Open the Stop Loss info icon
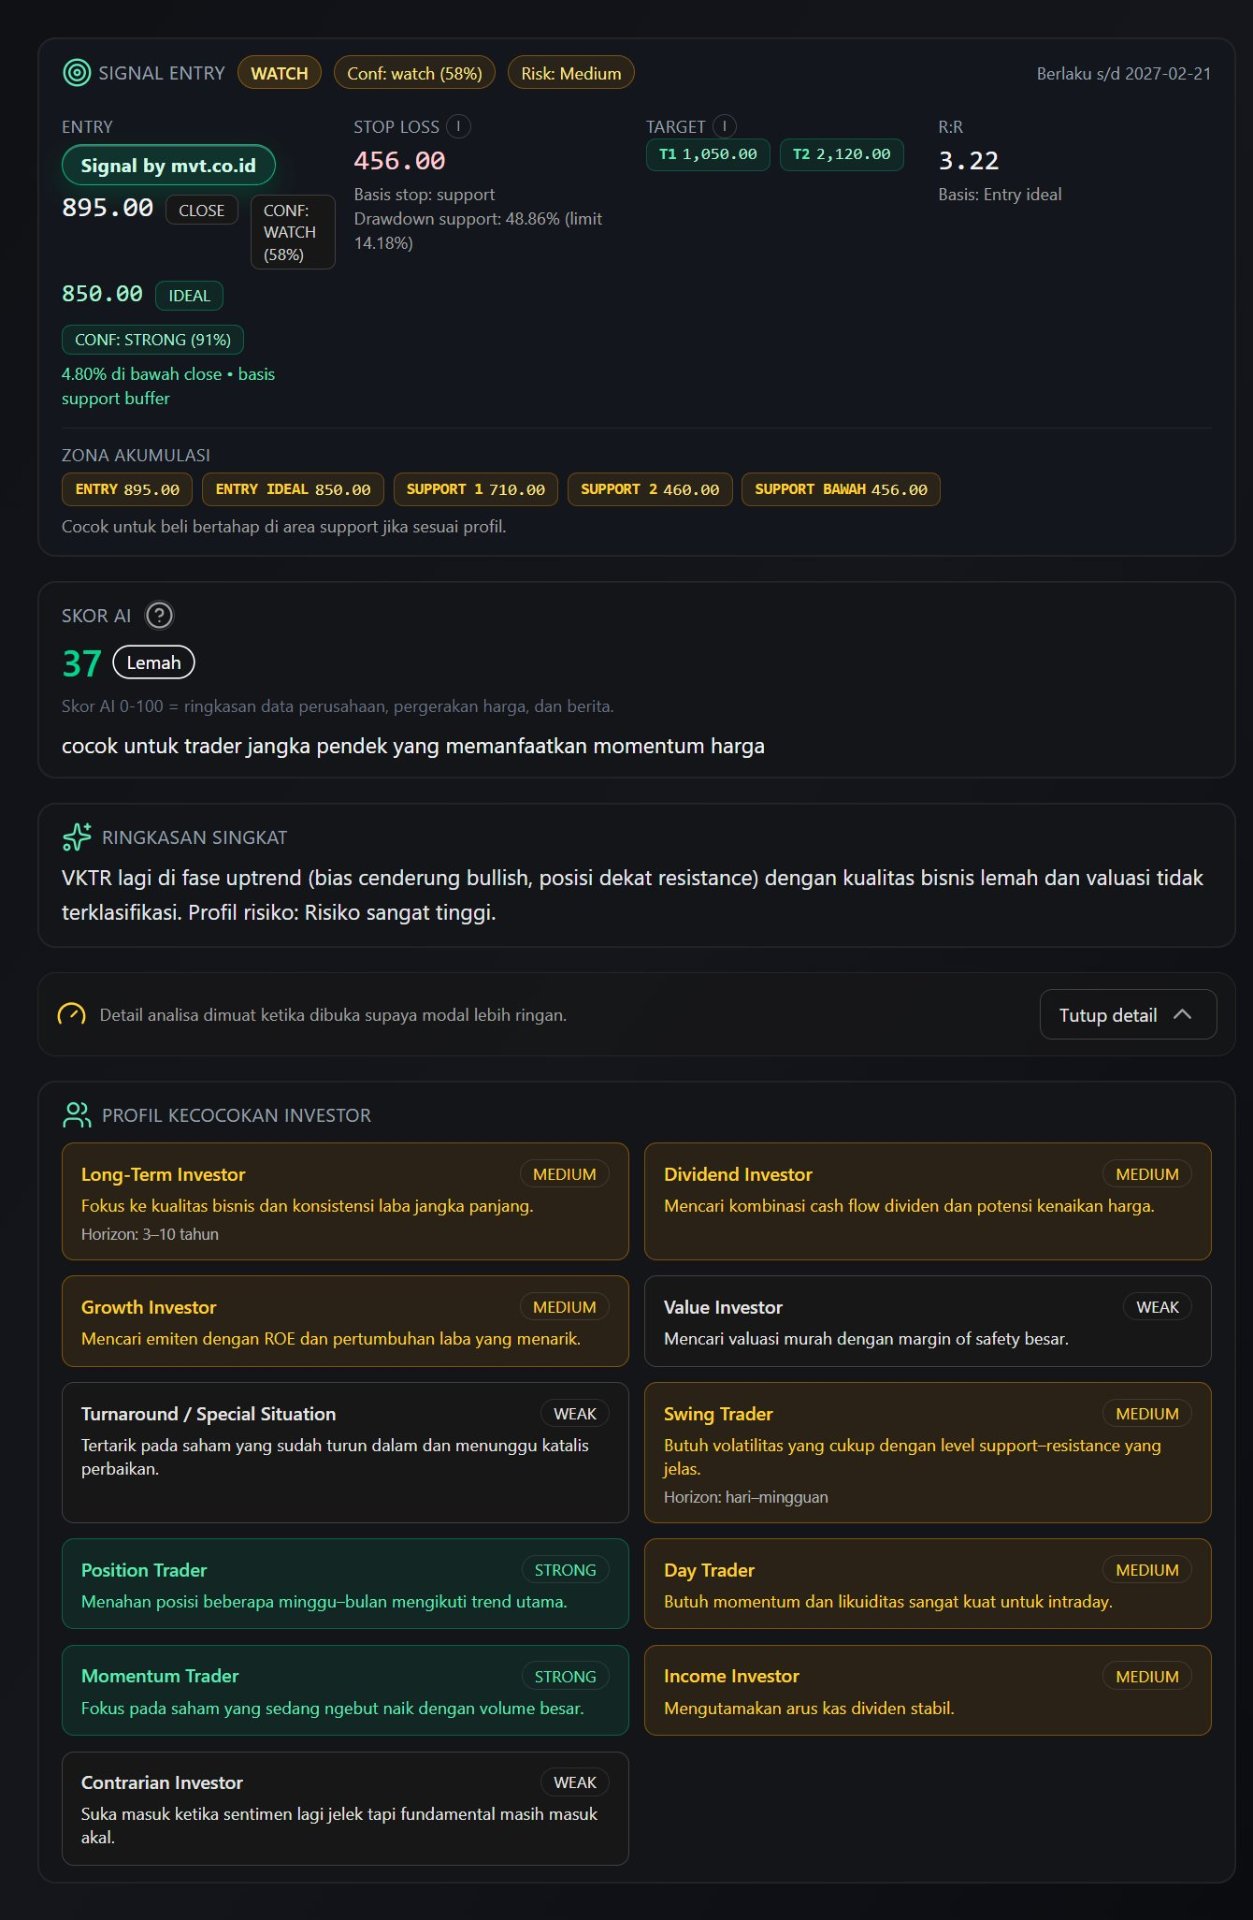 pyautogui.click(x=458, y=126)
